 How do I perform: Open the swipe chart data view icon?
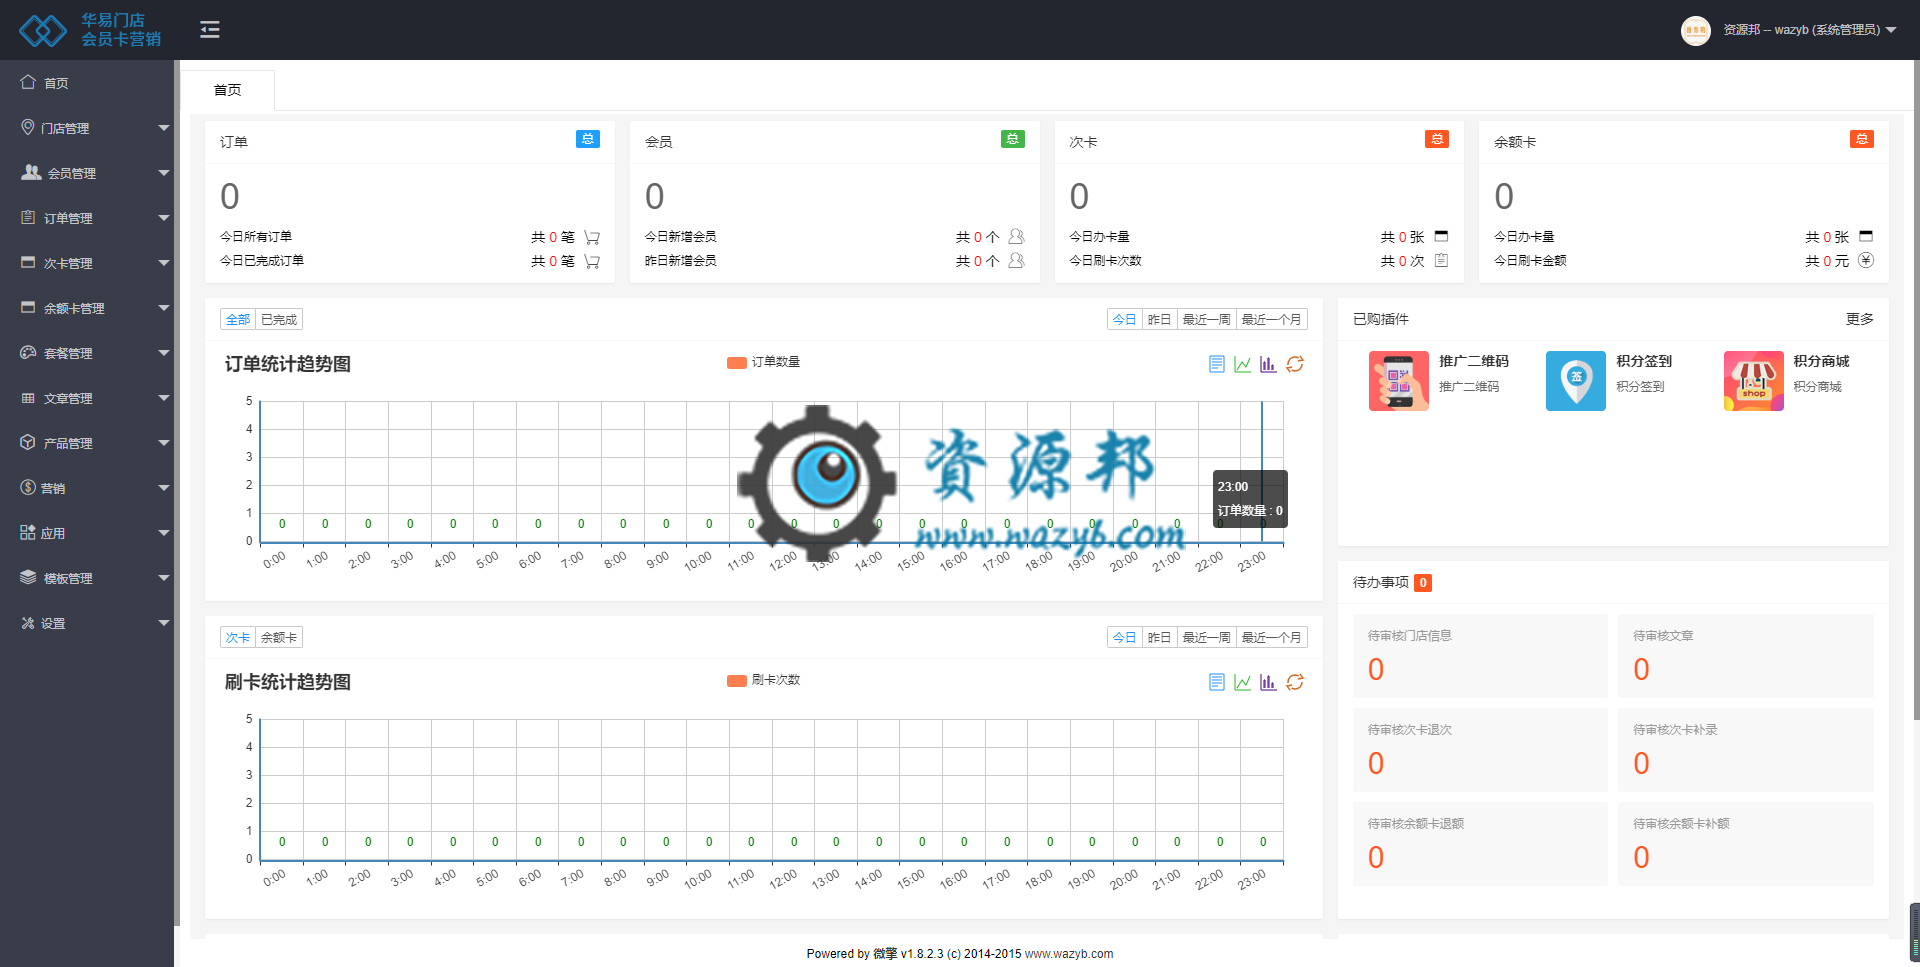[1216, 682]
